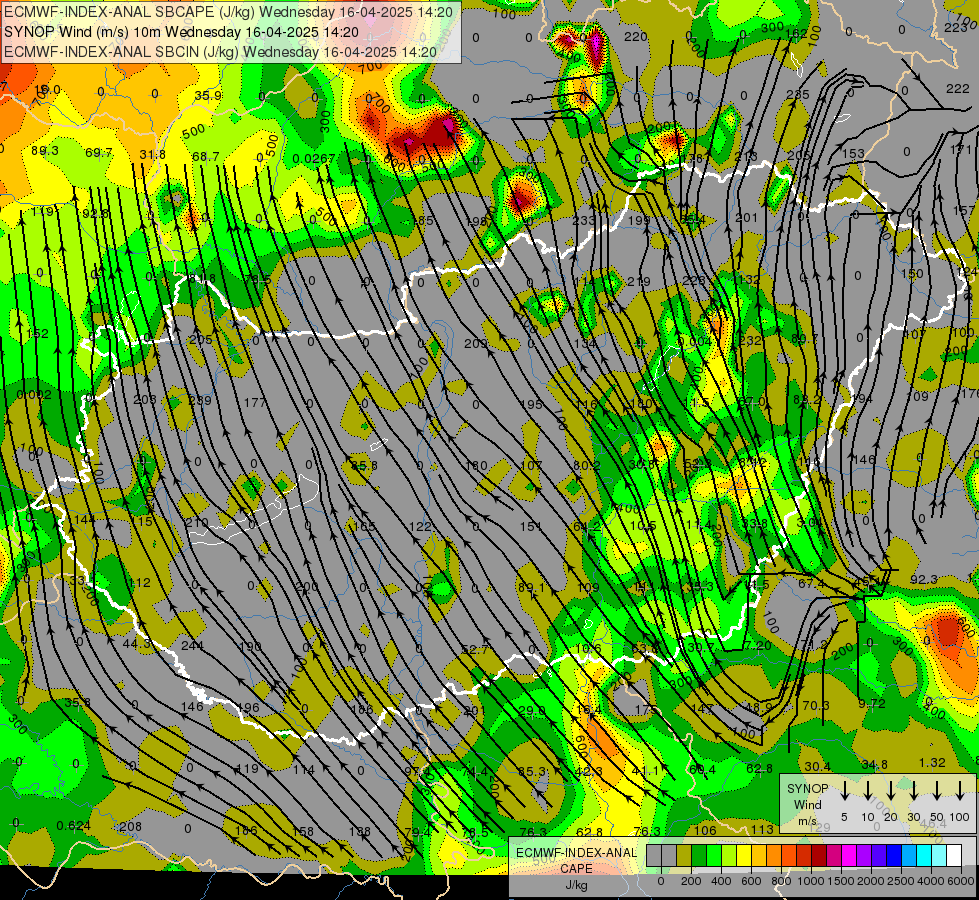Screen dimensions: 979x900
Task: Pick the yellow swatch in the CAPE legend
Action: tap(744, 855)
